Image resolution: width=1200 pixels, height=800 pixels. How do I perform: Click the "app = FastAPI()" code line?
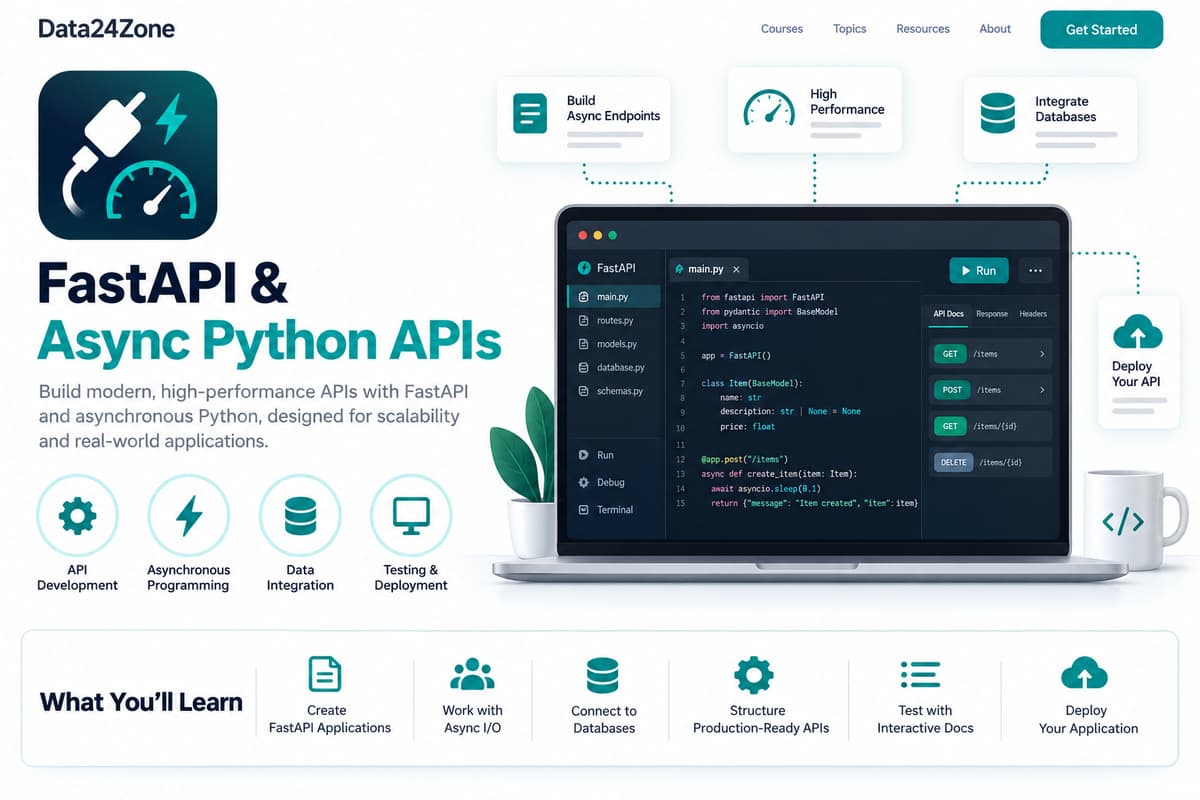tap(737, 355)
